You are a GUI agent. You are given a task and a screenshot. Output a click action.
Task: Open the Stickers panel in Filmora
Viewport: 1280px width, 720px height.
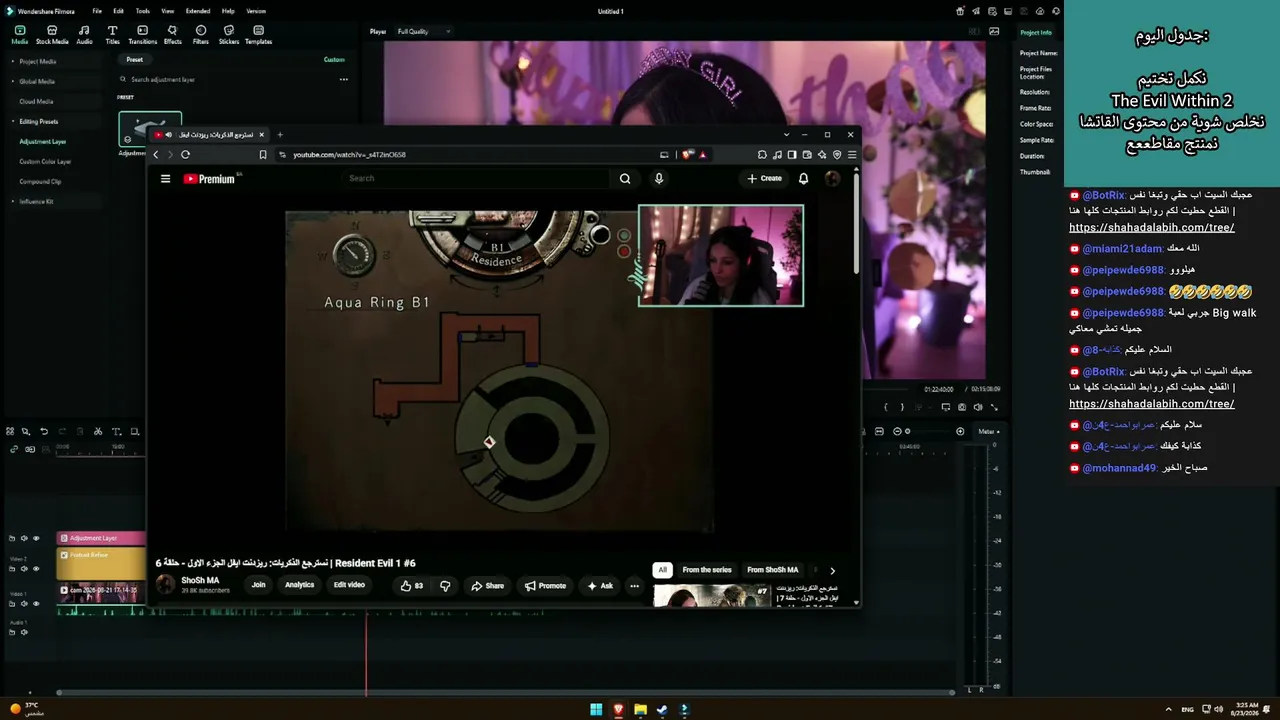pos(229,35)
